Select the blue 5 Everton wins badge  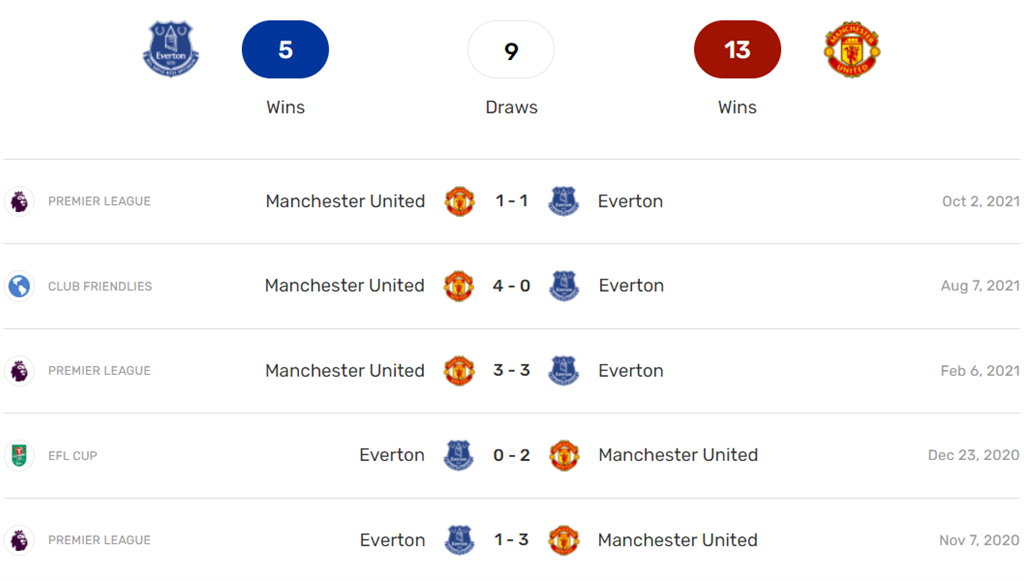[285, 50]
